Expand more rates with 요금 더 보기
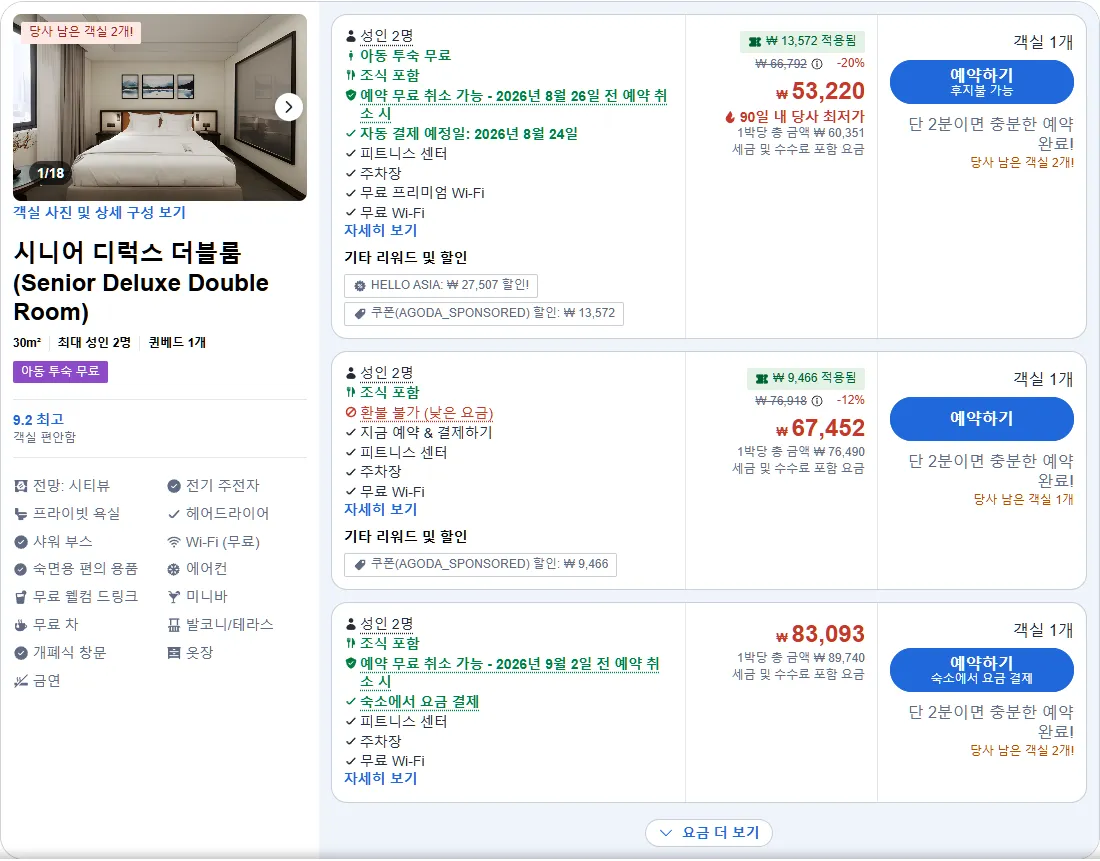1100x861 pixels. tap(709, 833)
